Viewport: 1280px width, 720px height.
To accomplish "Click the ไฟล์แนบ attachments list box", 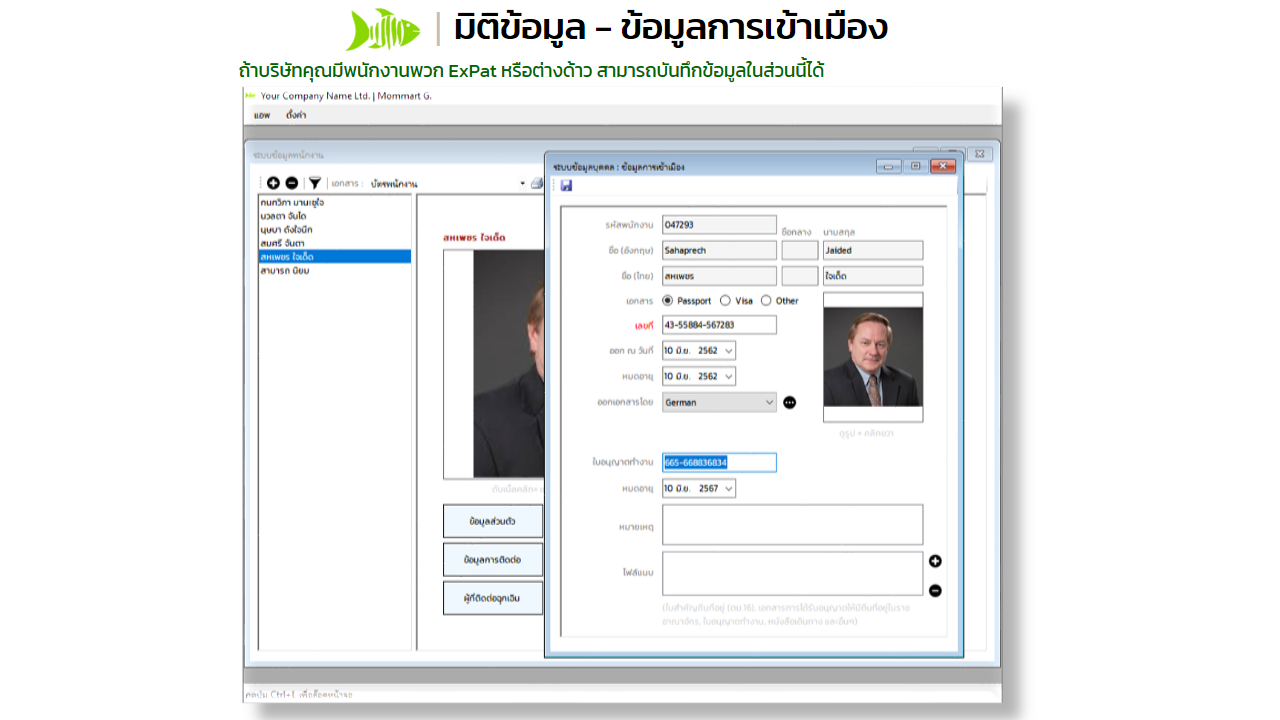I will [792, 574].
